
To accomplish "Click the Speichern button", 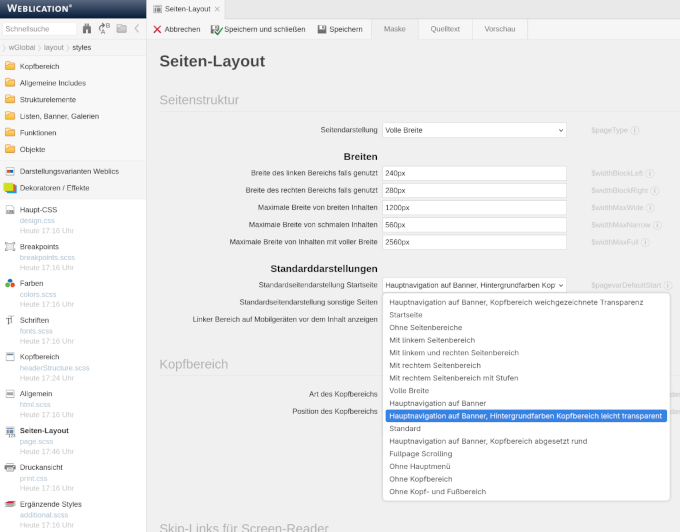I will pyautogui.click(x=340, y=29).
